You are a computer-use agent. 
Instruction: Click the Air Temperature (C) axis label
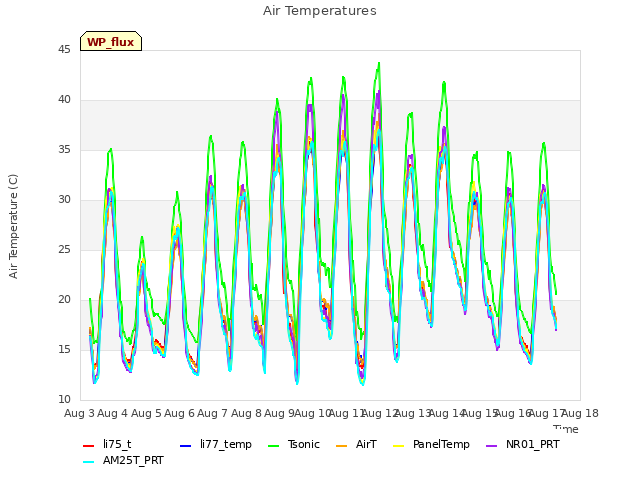coord(13,227)
